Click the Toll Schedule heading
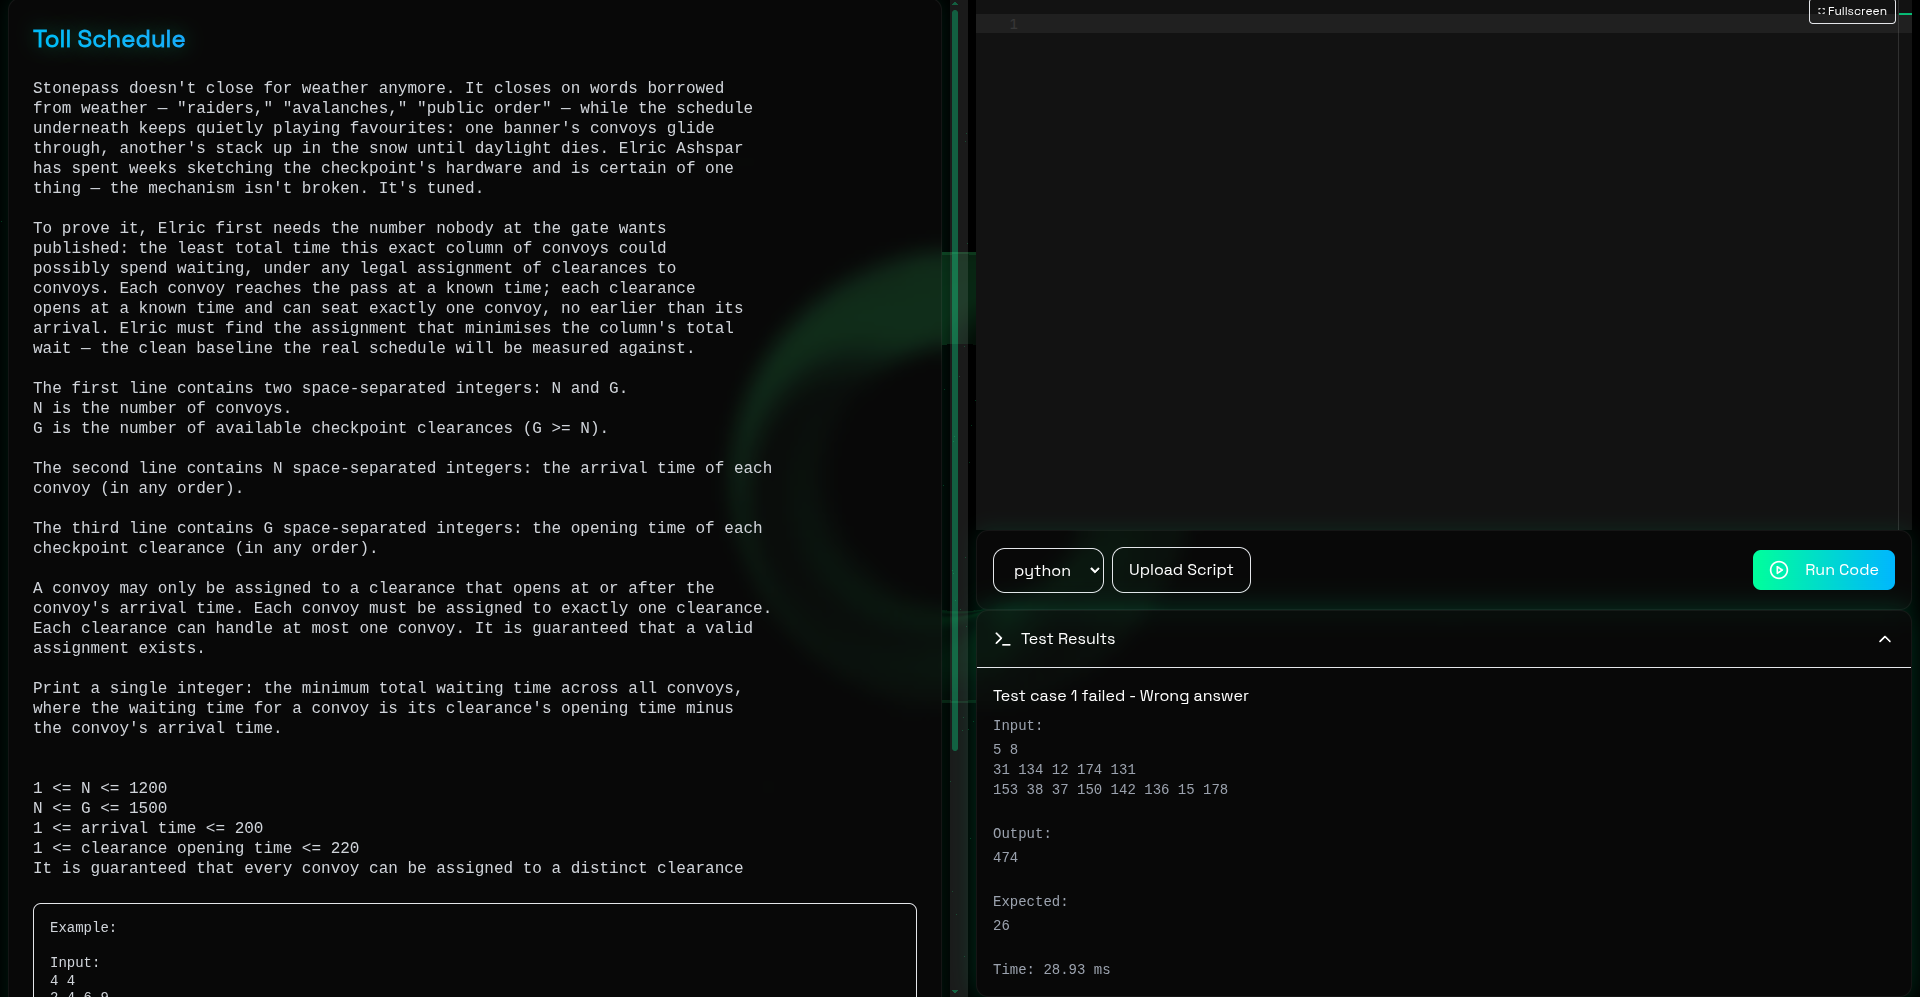The width and height of the screenshot is (1920, 997). coord(109,39)
